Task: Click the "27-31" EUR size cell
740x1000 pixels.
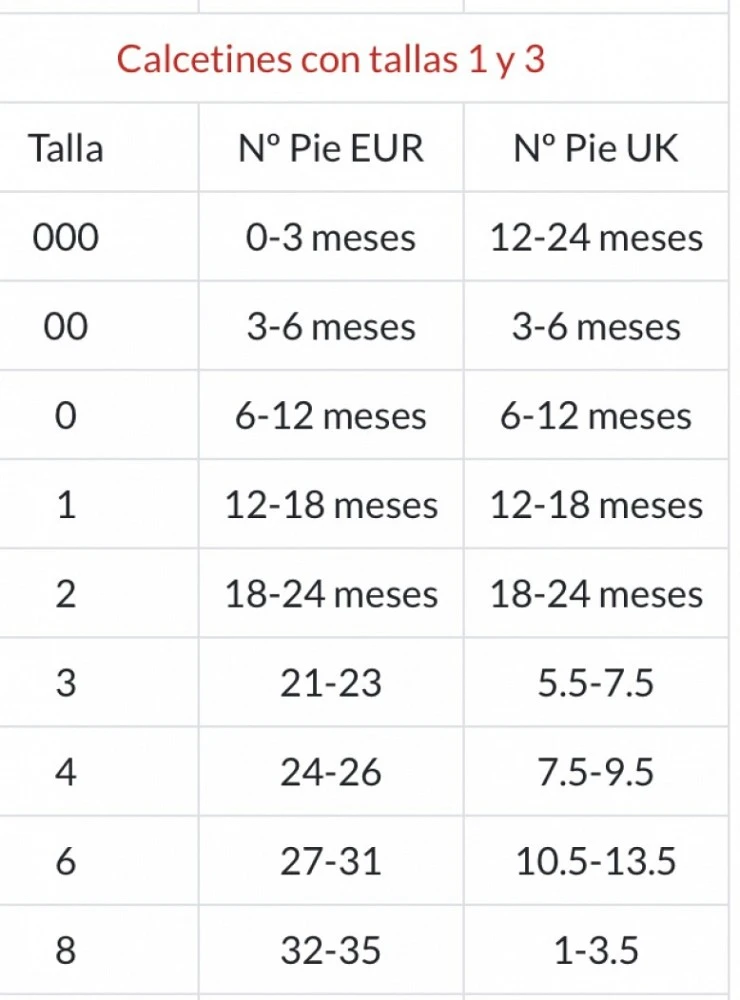Action: point(331,862)
